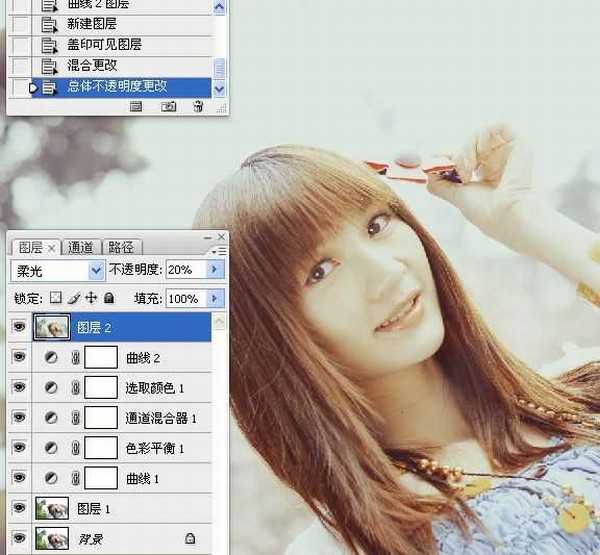600x555 pixels.
Task: Click the lock transparent pixels icon
Action: click(56, 298)
